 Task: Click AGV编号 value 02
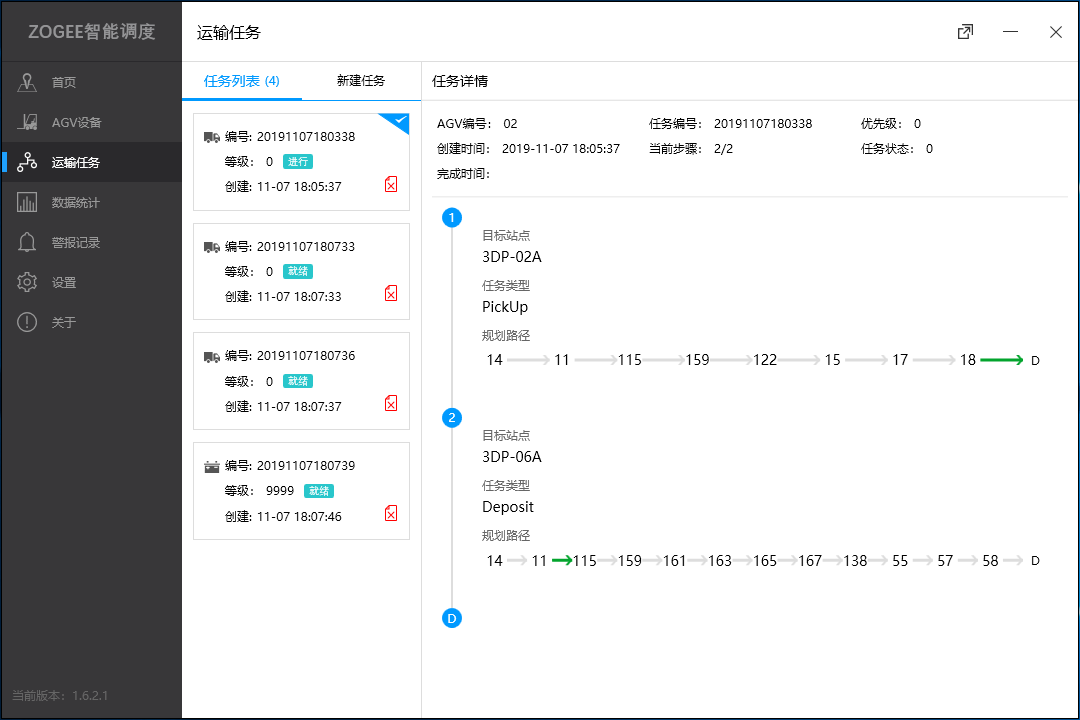[x=510, y=123]
